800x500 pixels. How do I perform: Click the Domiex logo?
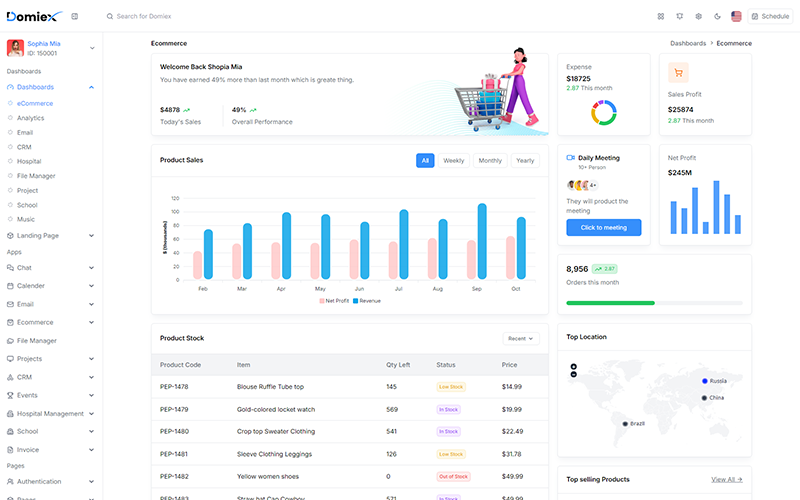(34, 16)
